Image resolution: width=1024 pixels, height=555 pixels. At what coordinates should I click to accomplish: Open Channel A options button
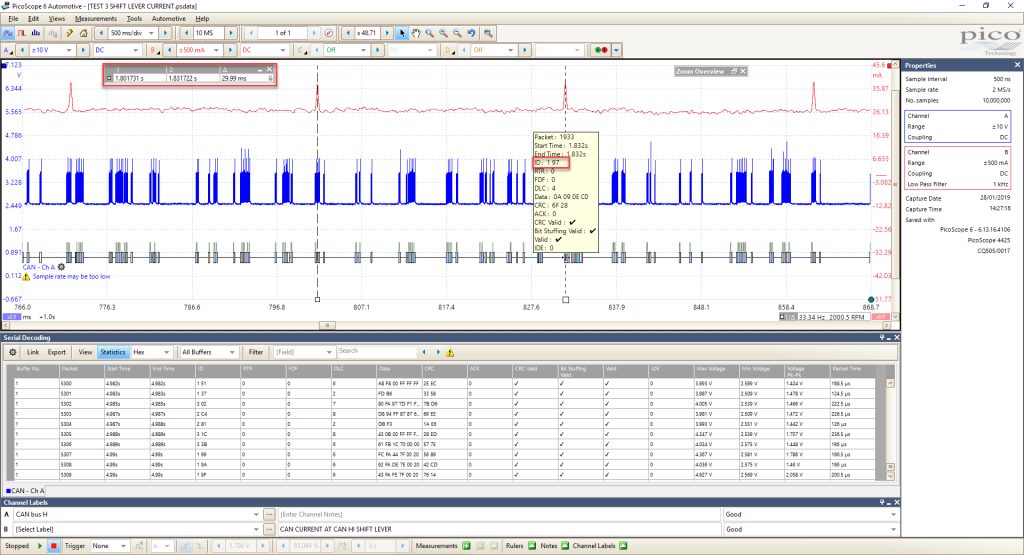coord(8,50)
